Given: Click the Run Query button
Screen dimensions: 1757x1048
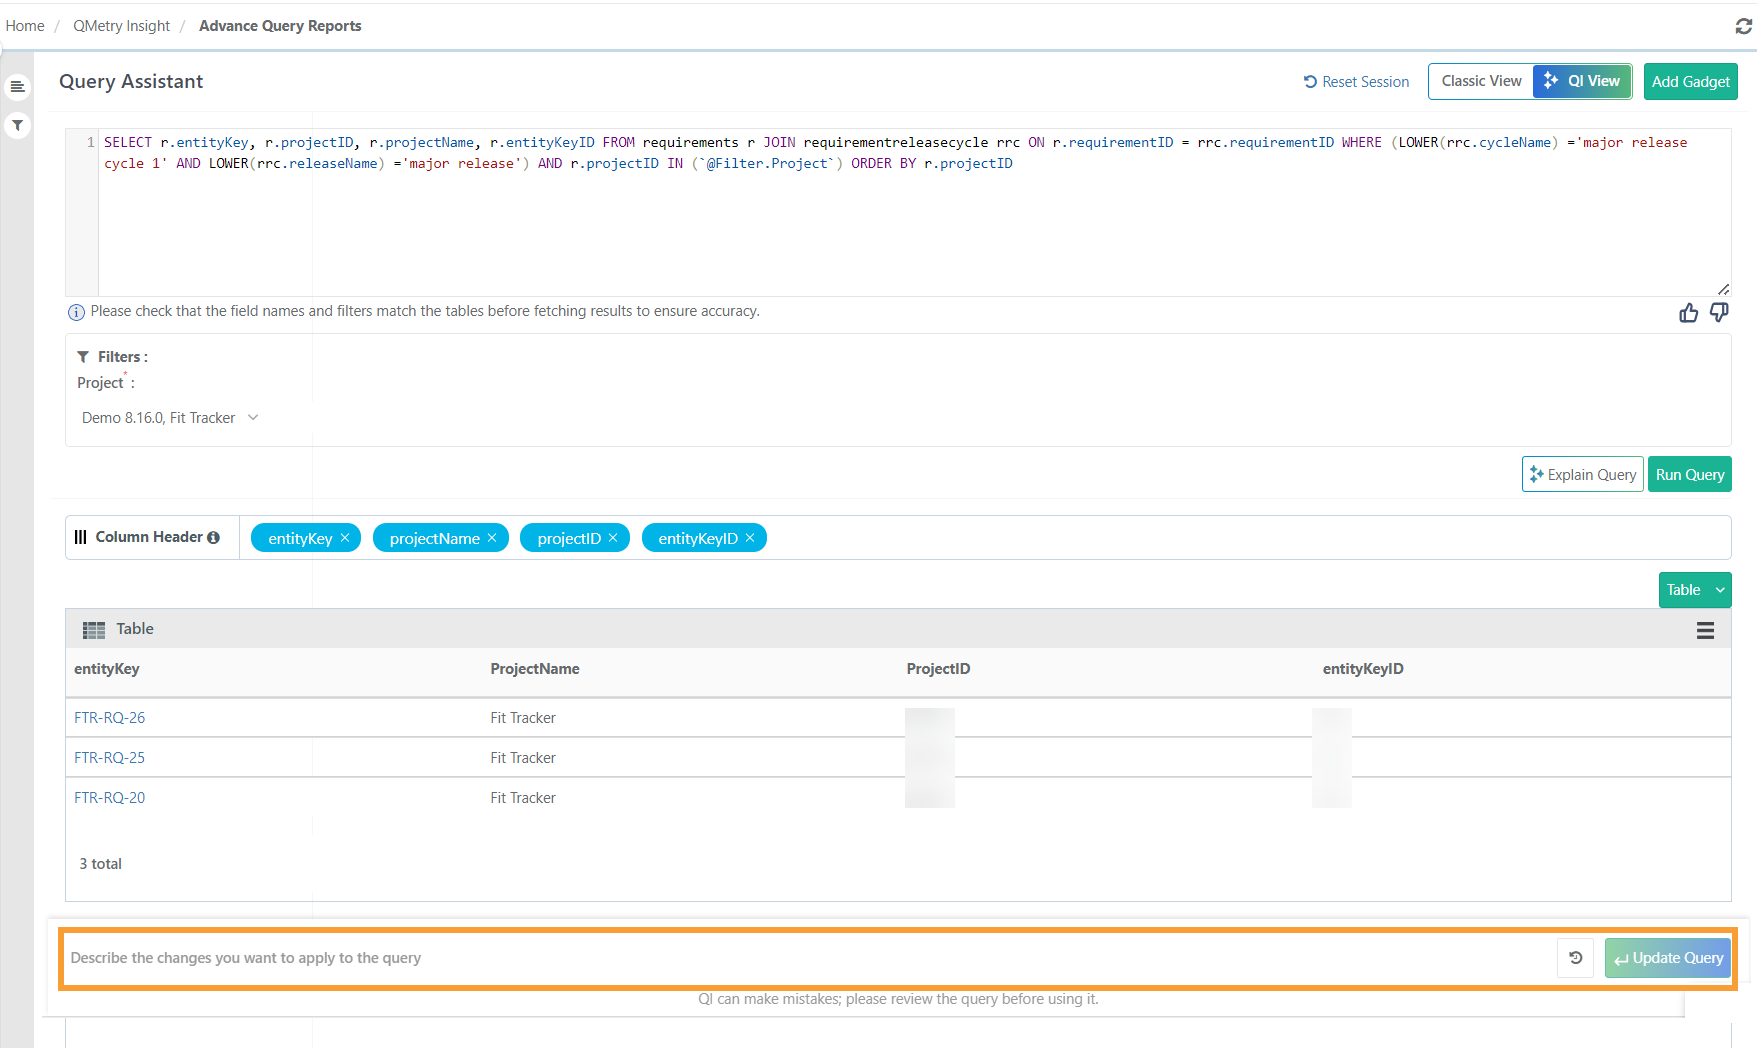Looking at the screenshot, I should point(1689,474).
